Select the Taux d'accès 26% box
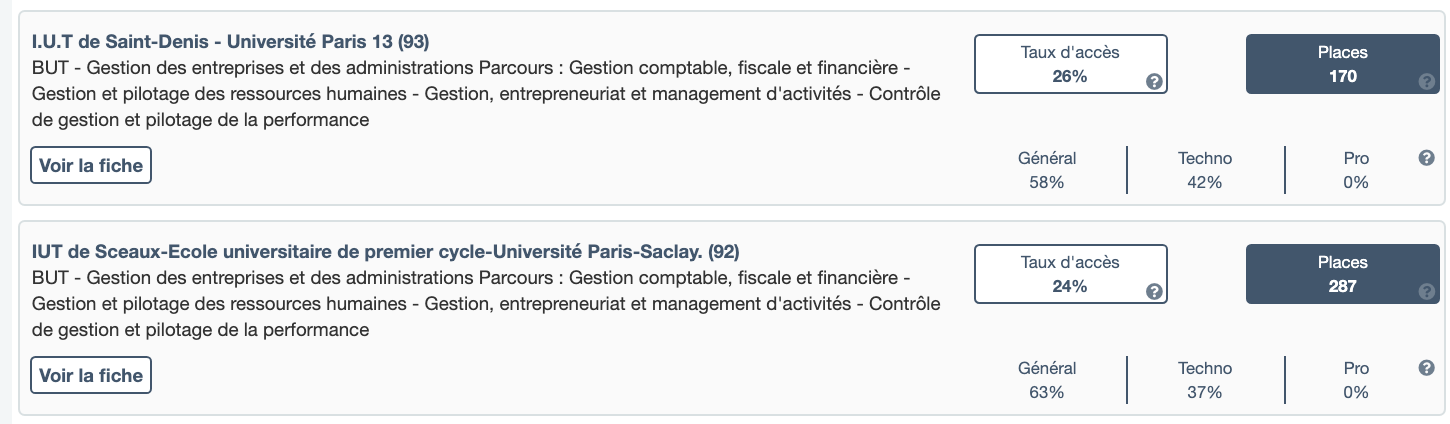Viewport: 1450px width, 424px height. 1070,64
